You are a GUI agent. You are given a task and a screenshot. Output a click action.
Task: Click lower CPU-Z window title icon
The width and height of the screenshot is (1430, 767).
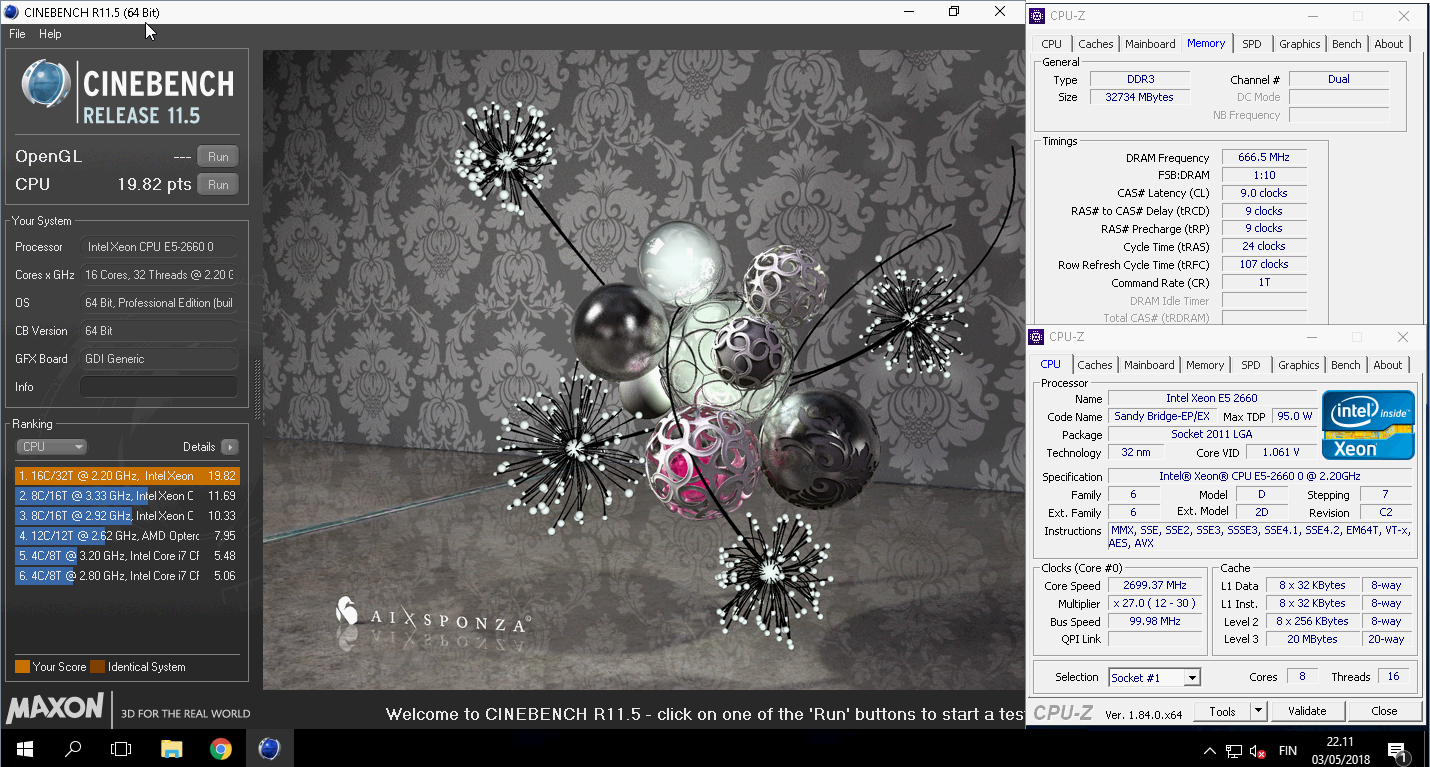tap(1038, 337)
